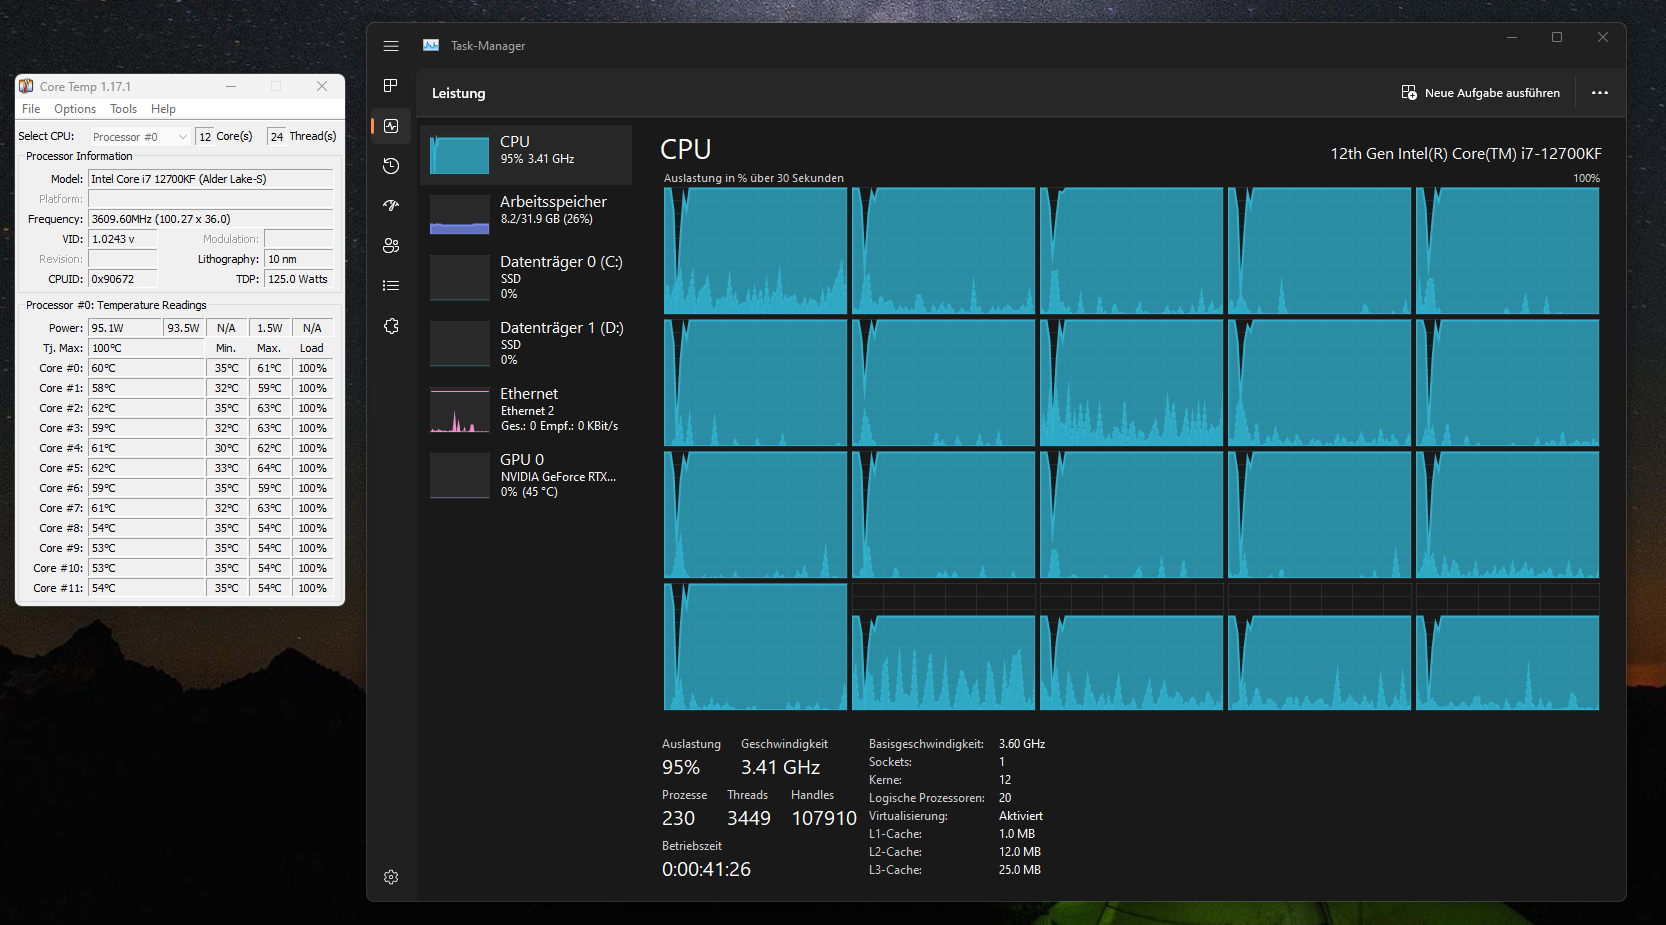This screenshot has height=925, width=1666.
Task: Click the Core #4 min temperature 30°C
Action: coord(227,448)
